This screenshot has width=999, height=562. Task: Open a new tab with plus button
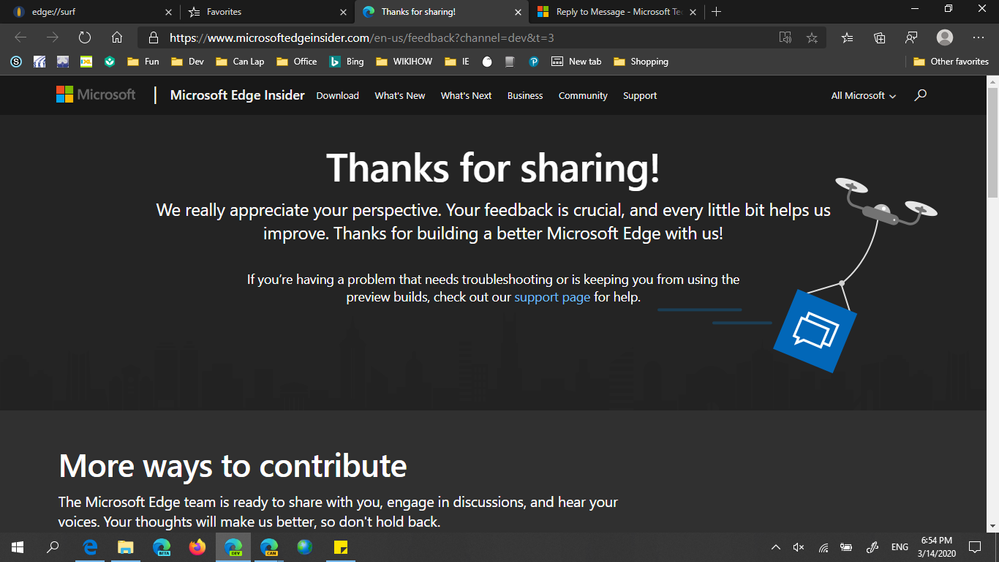click(716, 11)
